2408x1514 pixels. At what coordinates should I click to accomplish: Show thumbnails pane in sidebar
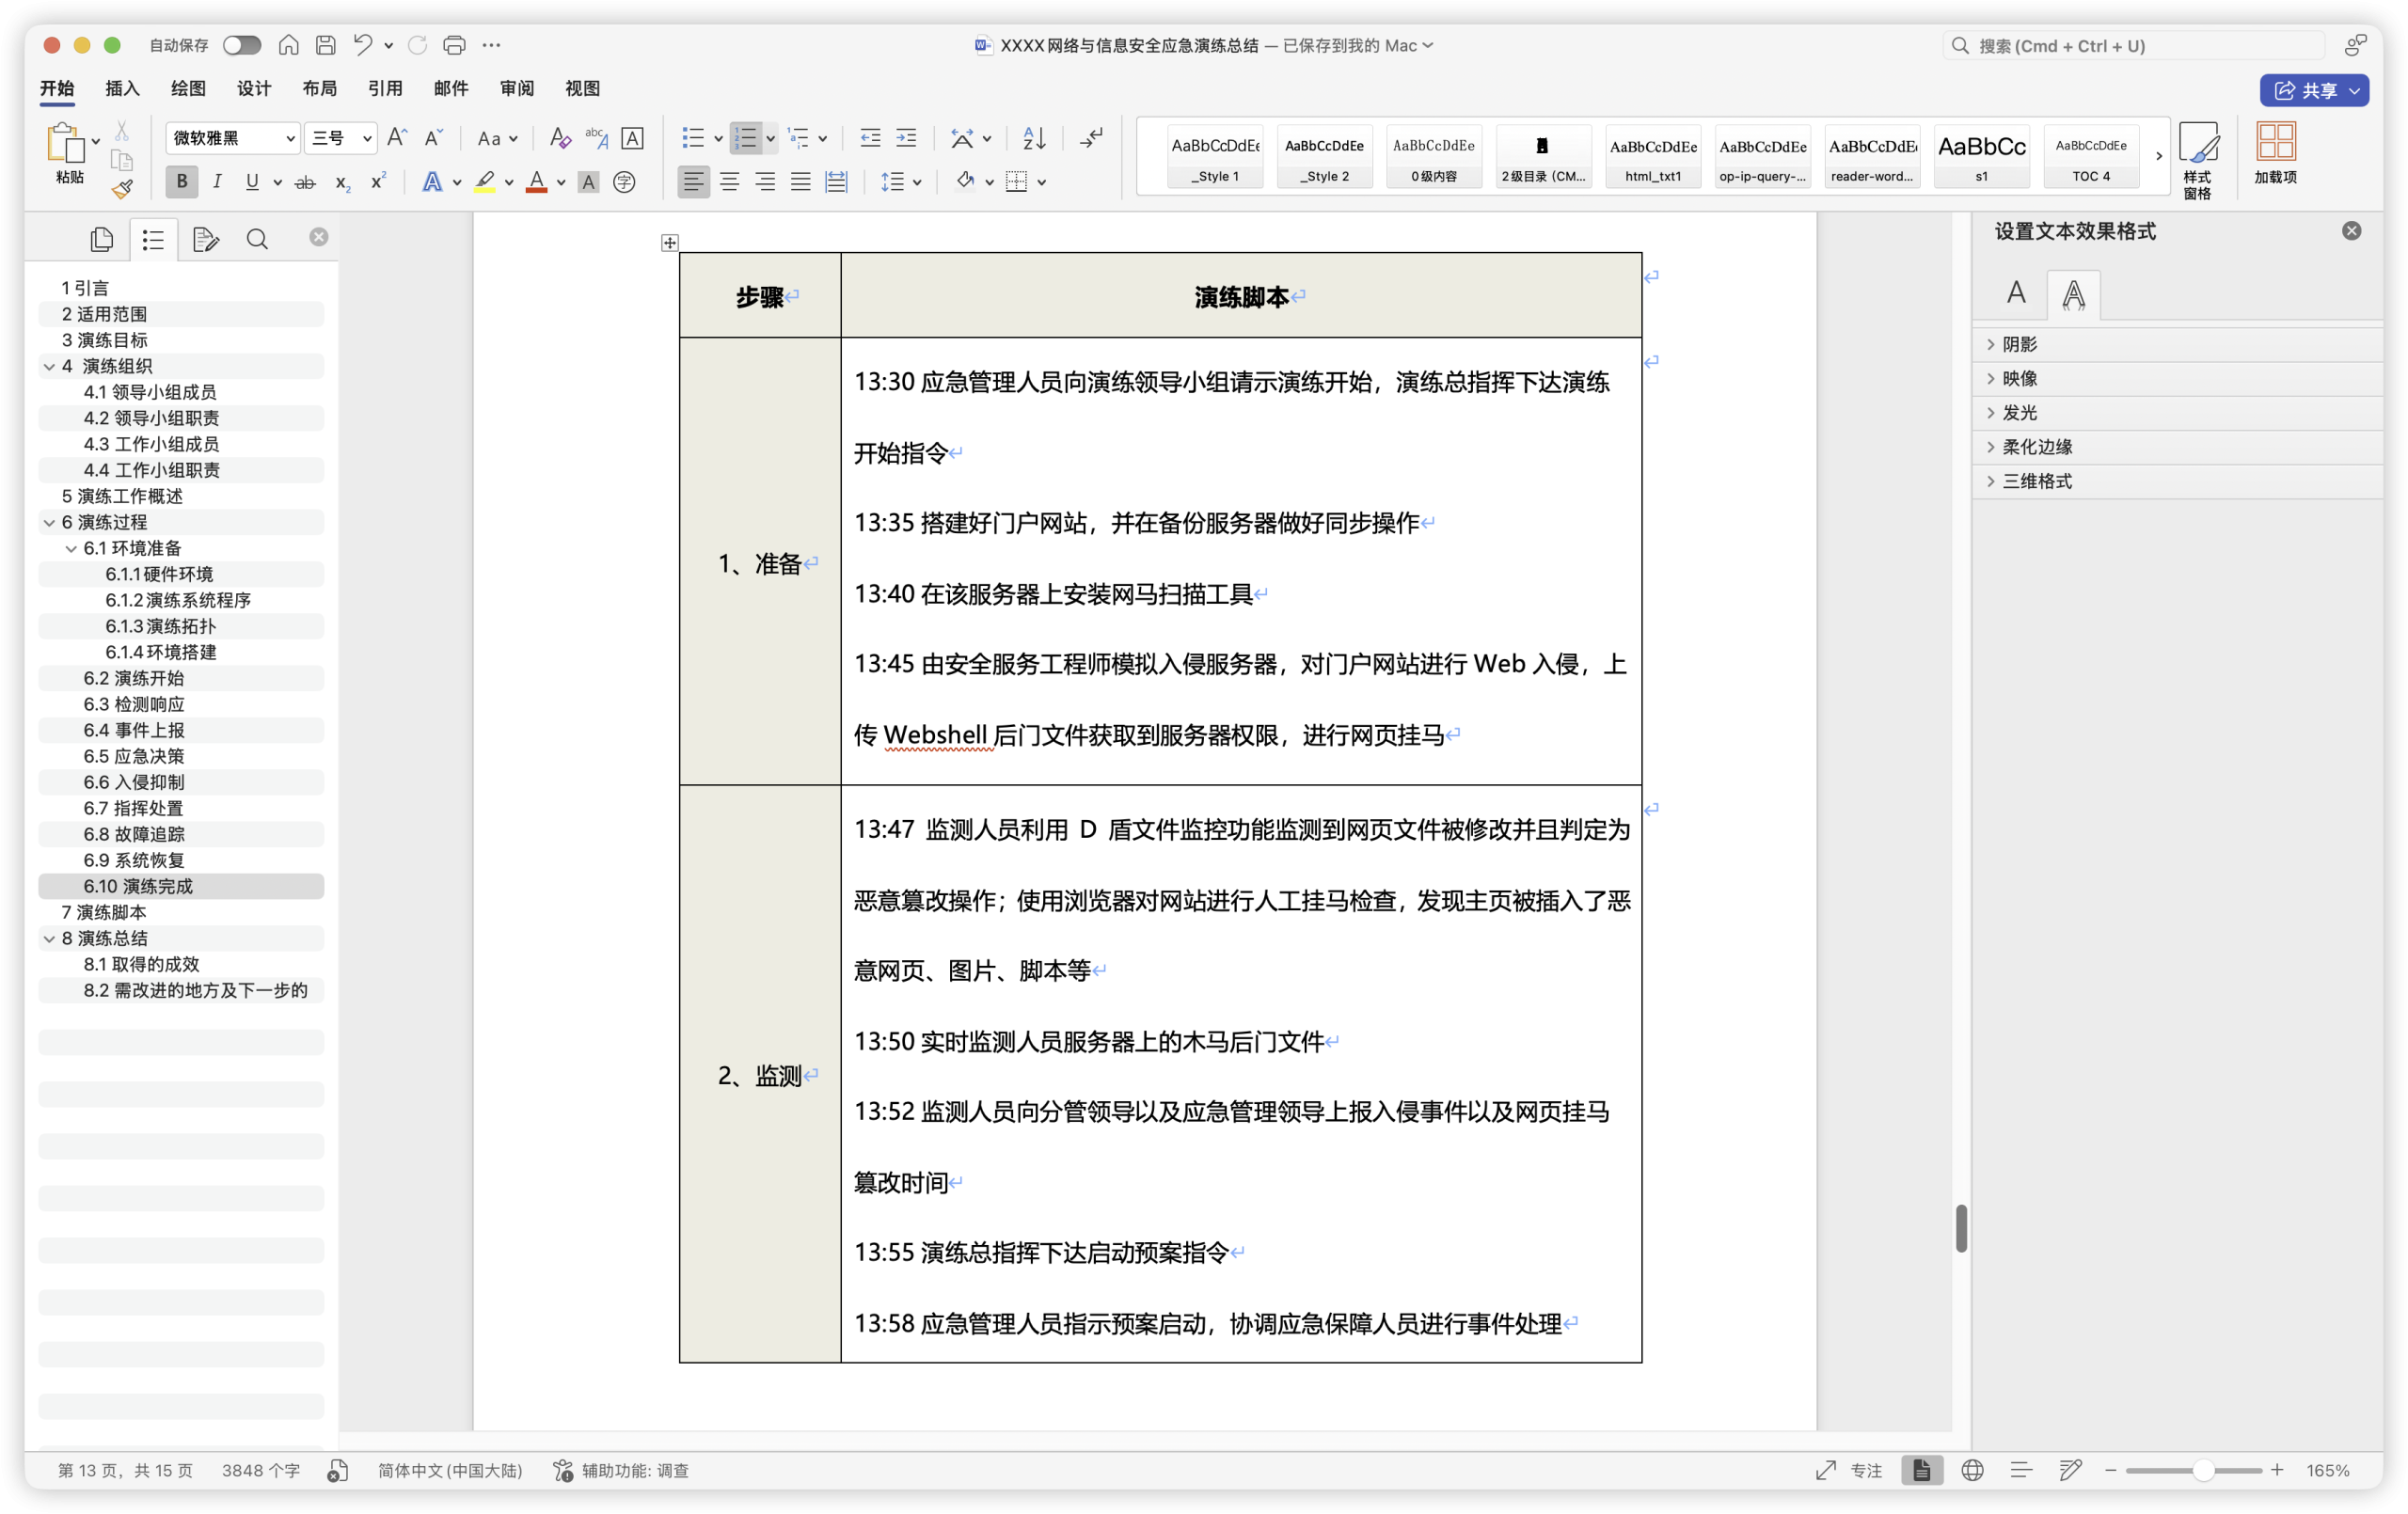pyautogui.click(x=101, y=239)
